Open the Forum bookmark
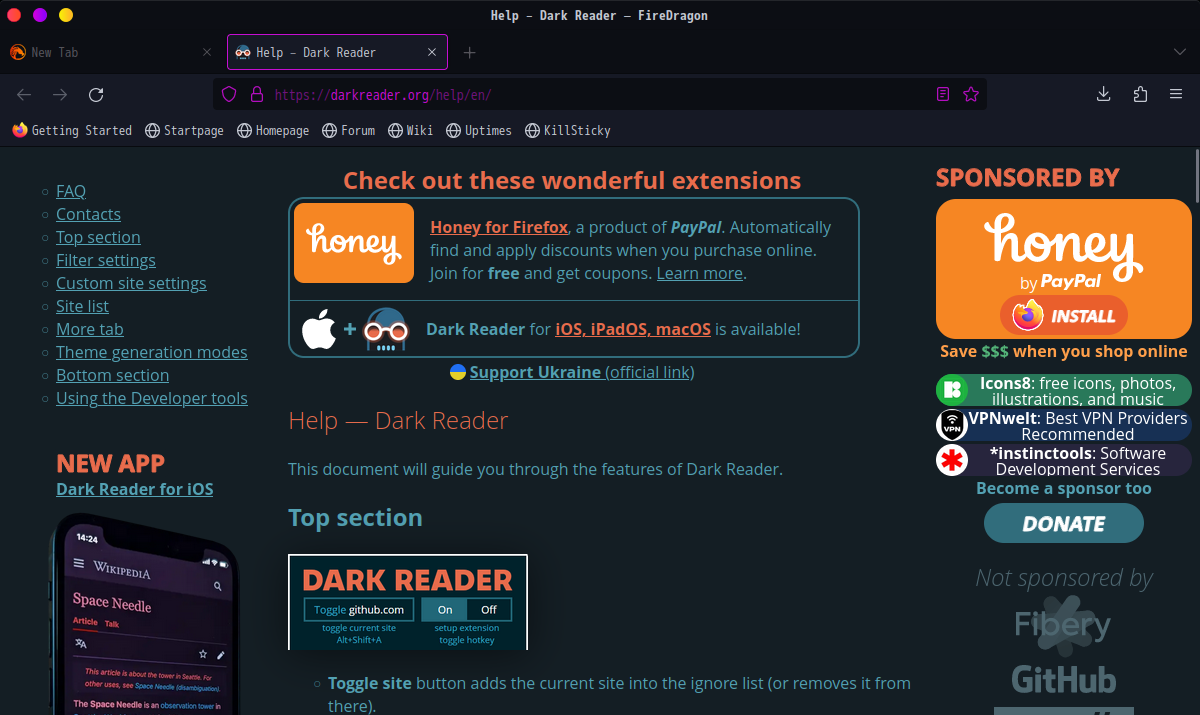 click(x=349, y=130)
